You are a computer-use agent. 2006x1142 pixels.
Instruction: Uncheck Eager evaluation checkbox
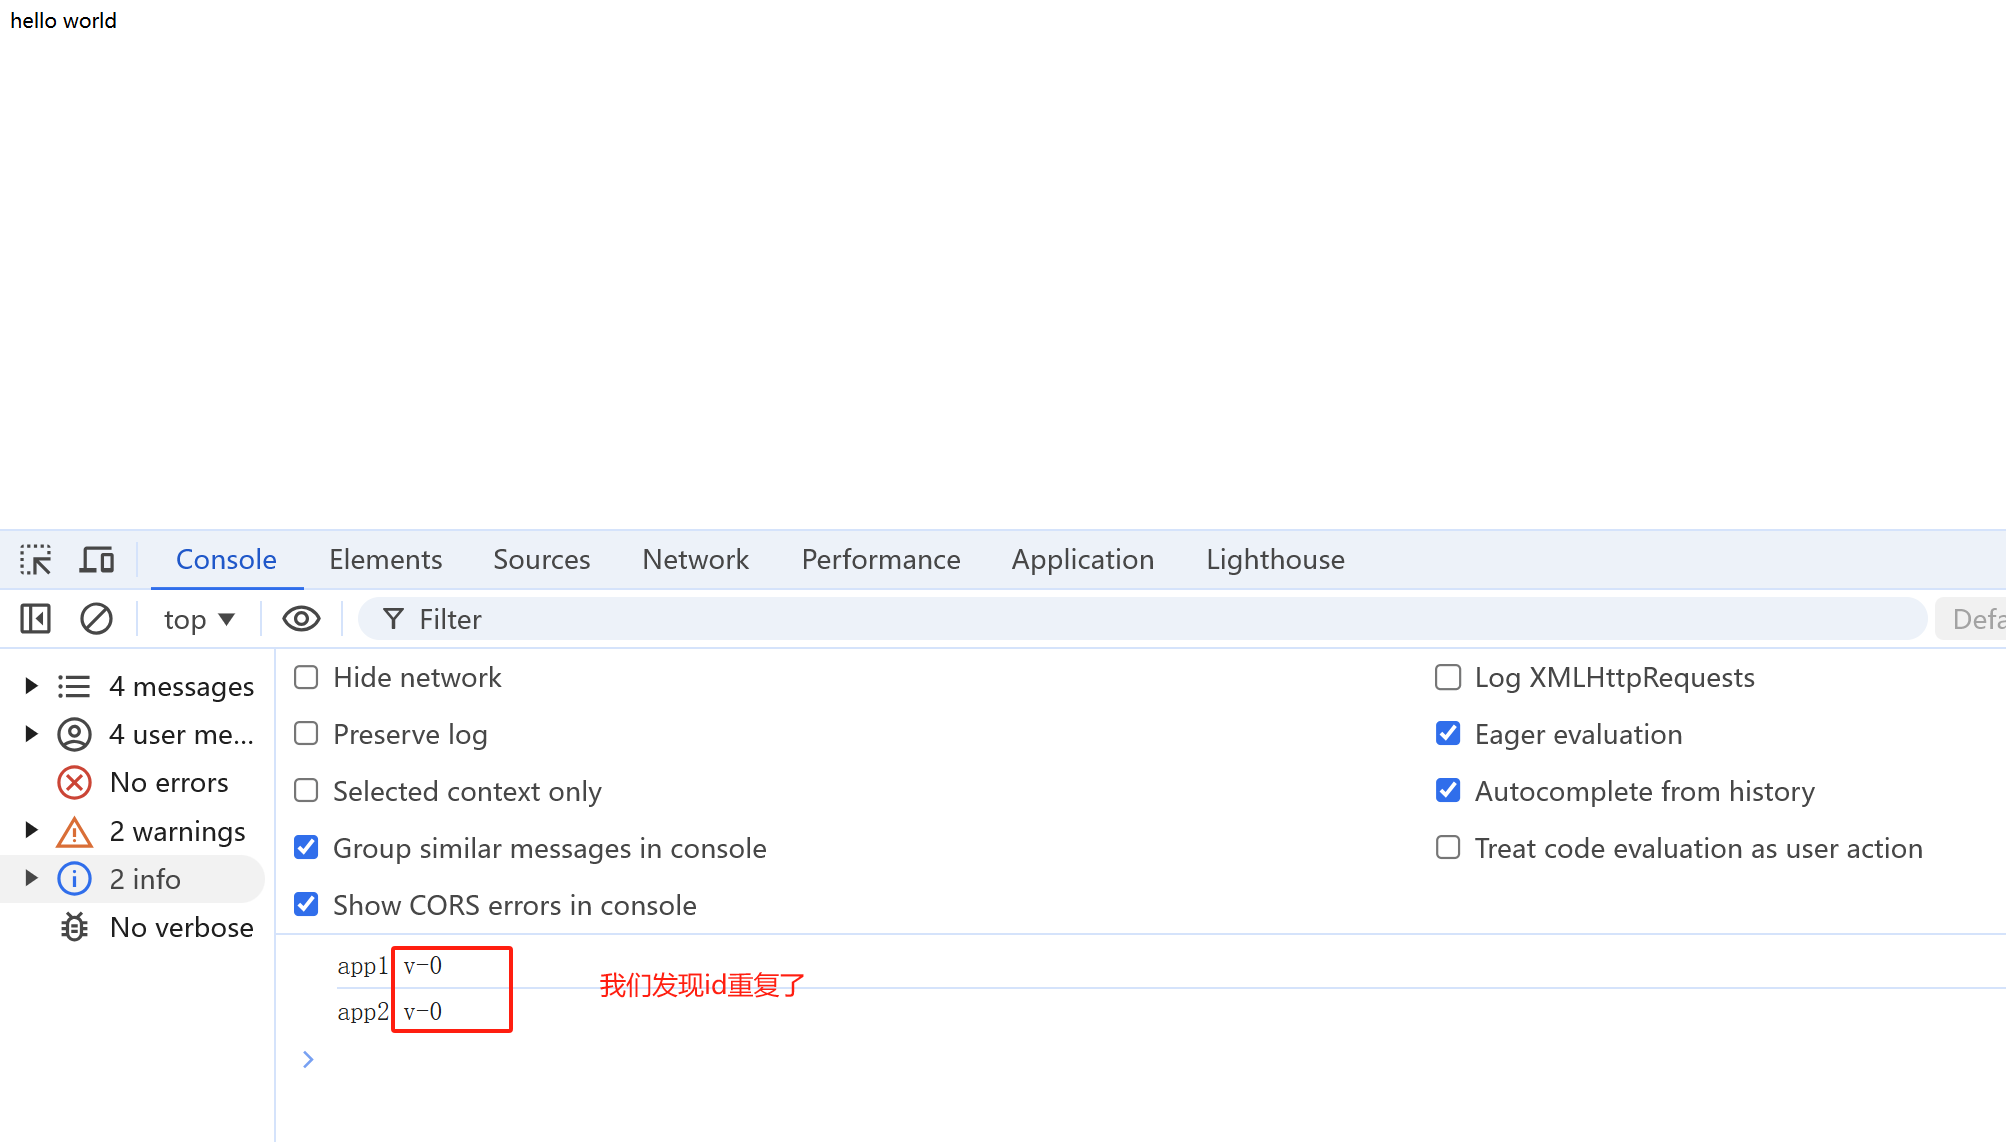1448,735
